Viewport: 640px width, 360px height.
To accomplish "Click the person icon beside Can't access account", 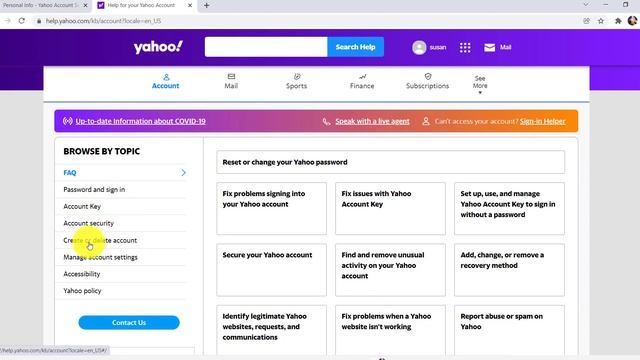I will click(x=426, y=121).
